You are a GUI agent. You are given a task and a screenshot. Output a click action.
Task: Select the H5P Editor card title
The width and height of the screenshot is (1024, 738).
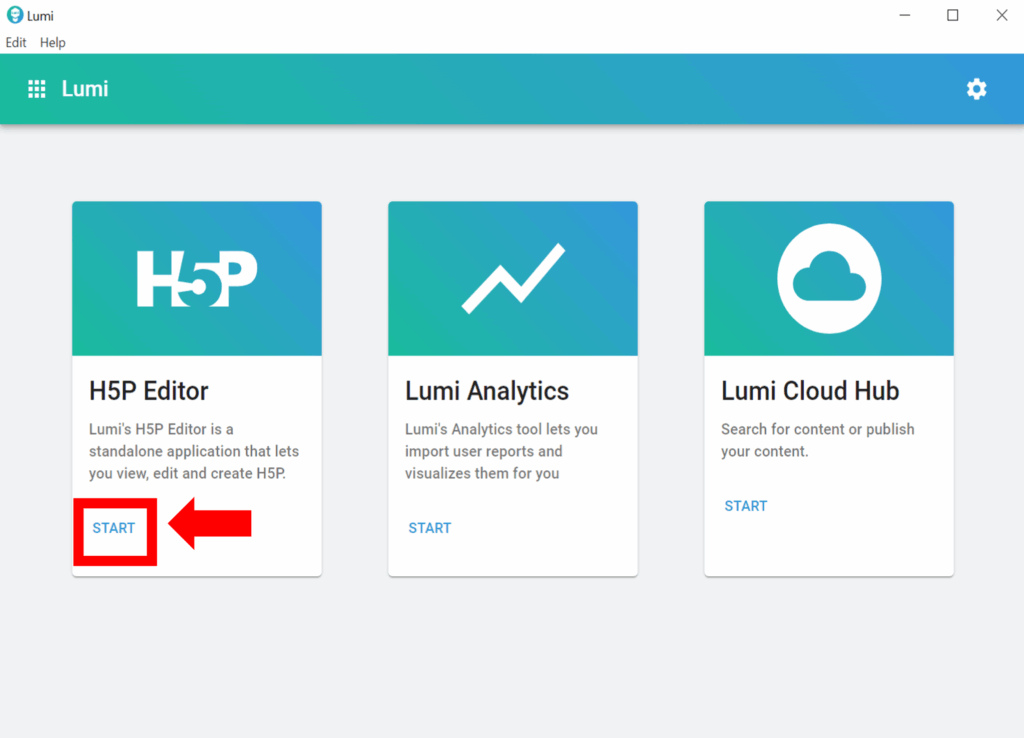[149, 391]
